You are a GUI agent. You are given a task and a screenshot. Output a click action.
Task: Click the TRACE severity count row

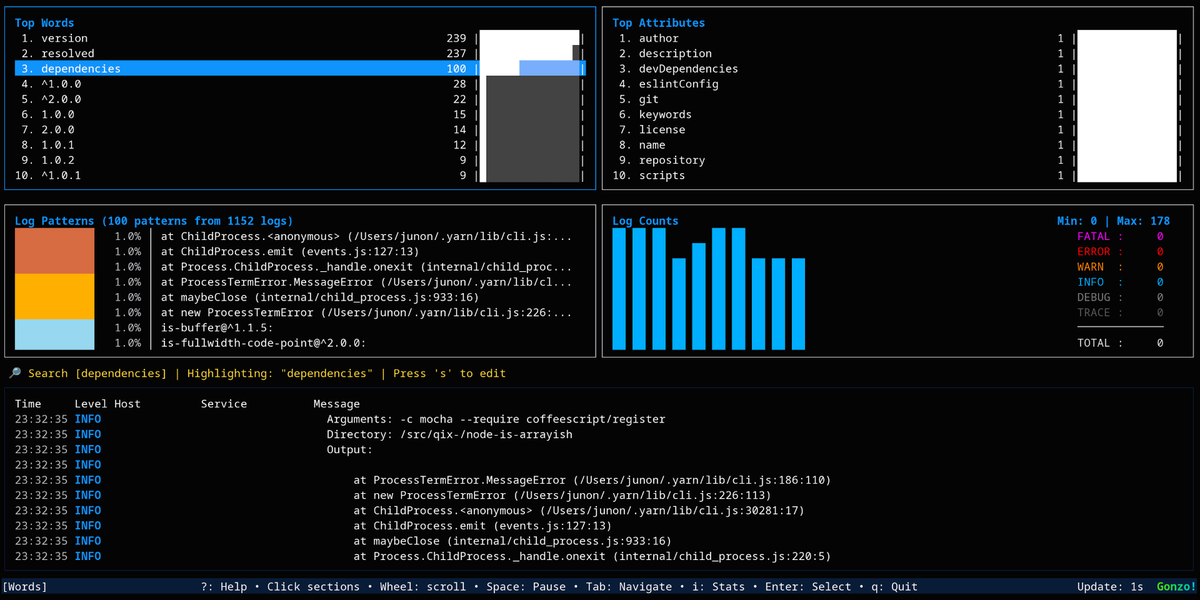[x=1120, y=313]
